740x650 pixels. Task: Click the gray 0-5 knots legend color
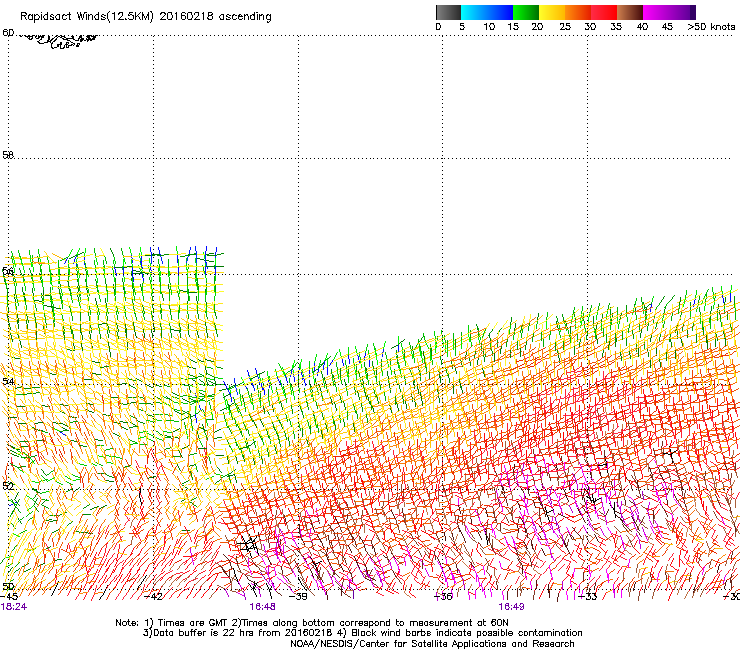coord(448,12)
